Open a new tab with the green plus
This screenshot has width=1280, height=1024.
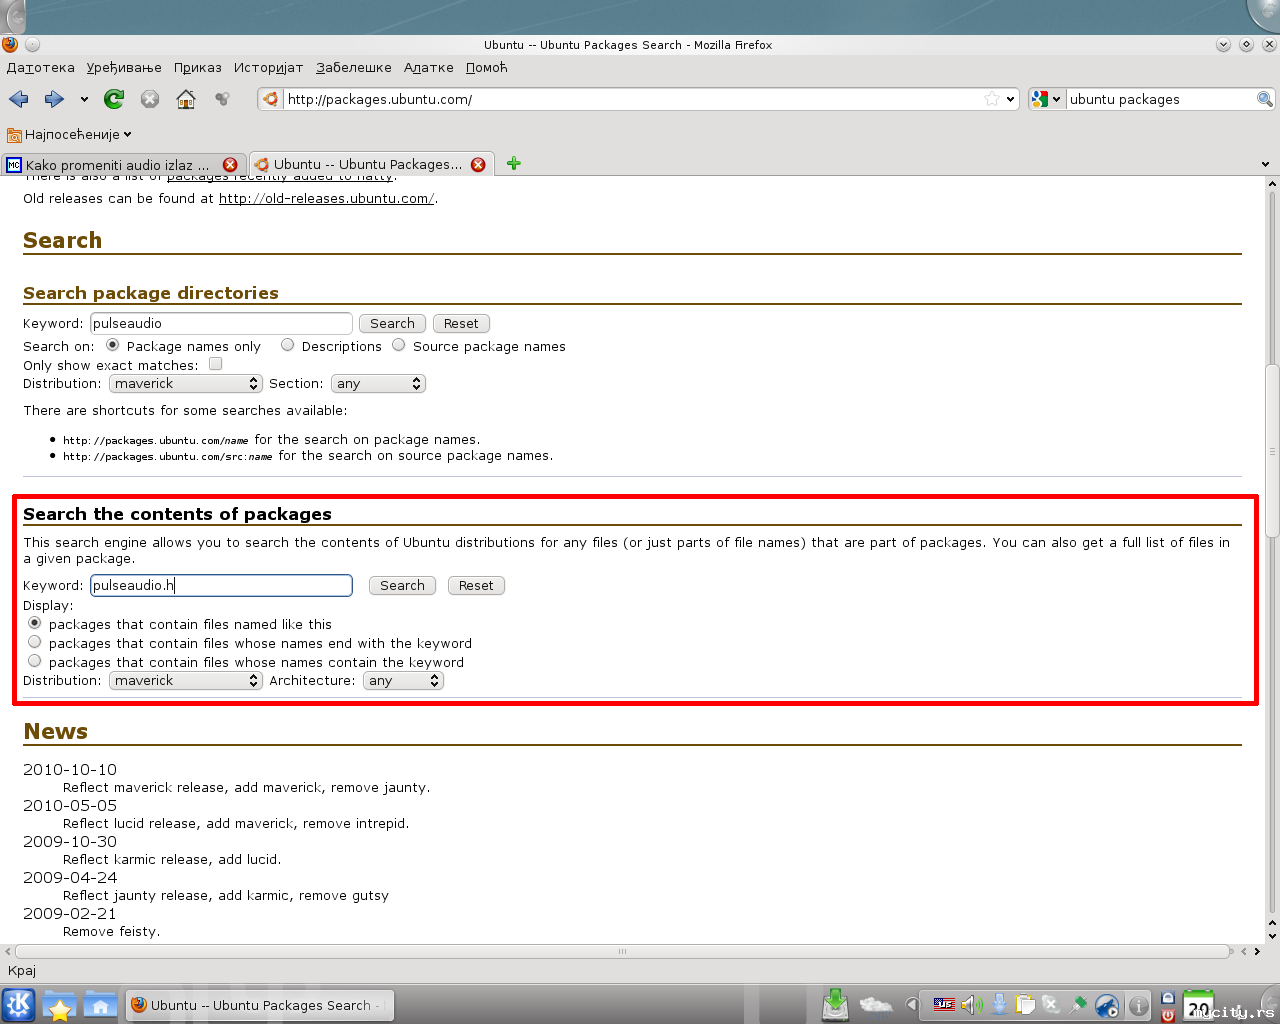tap(514, 164)
